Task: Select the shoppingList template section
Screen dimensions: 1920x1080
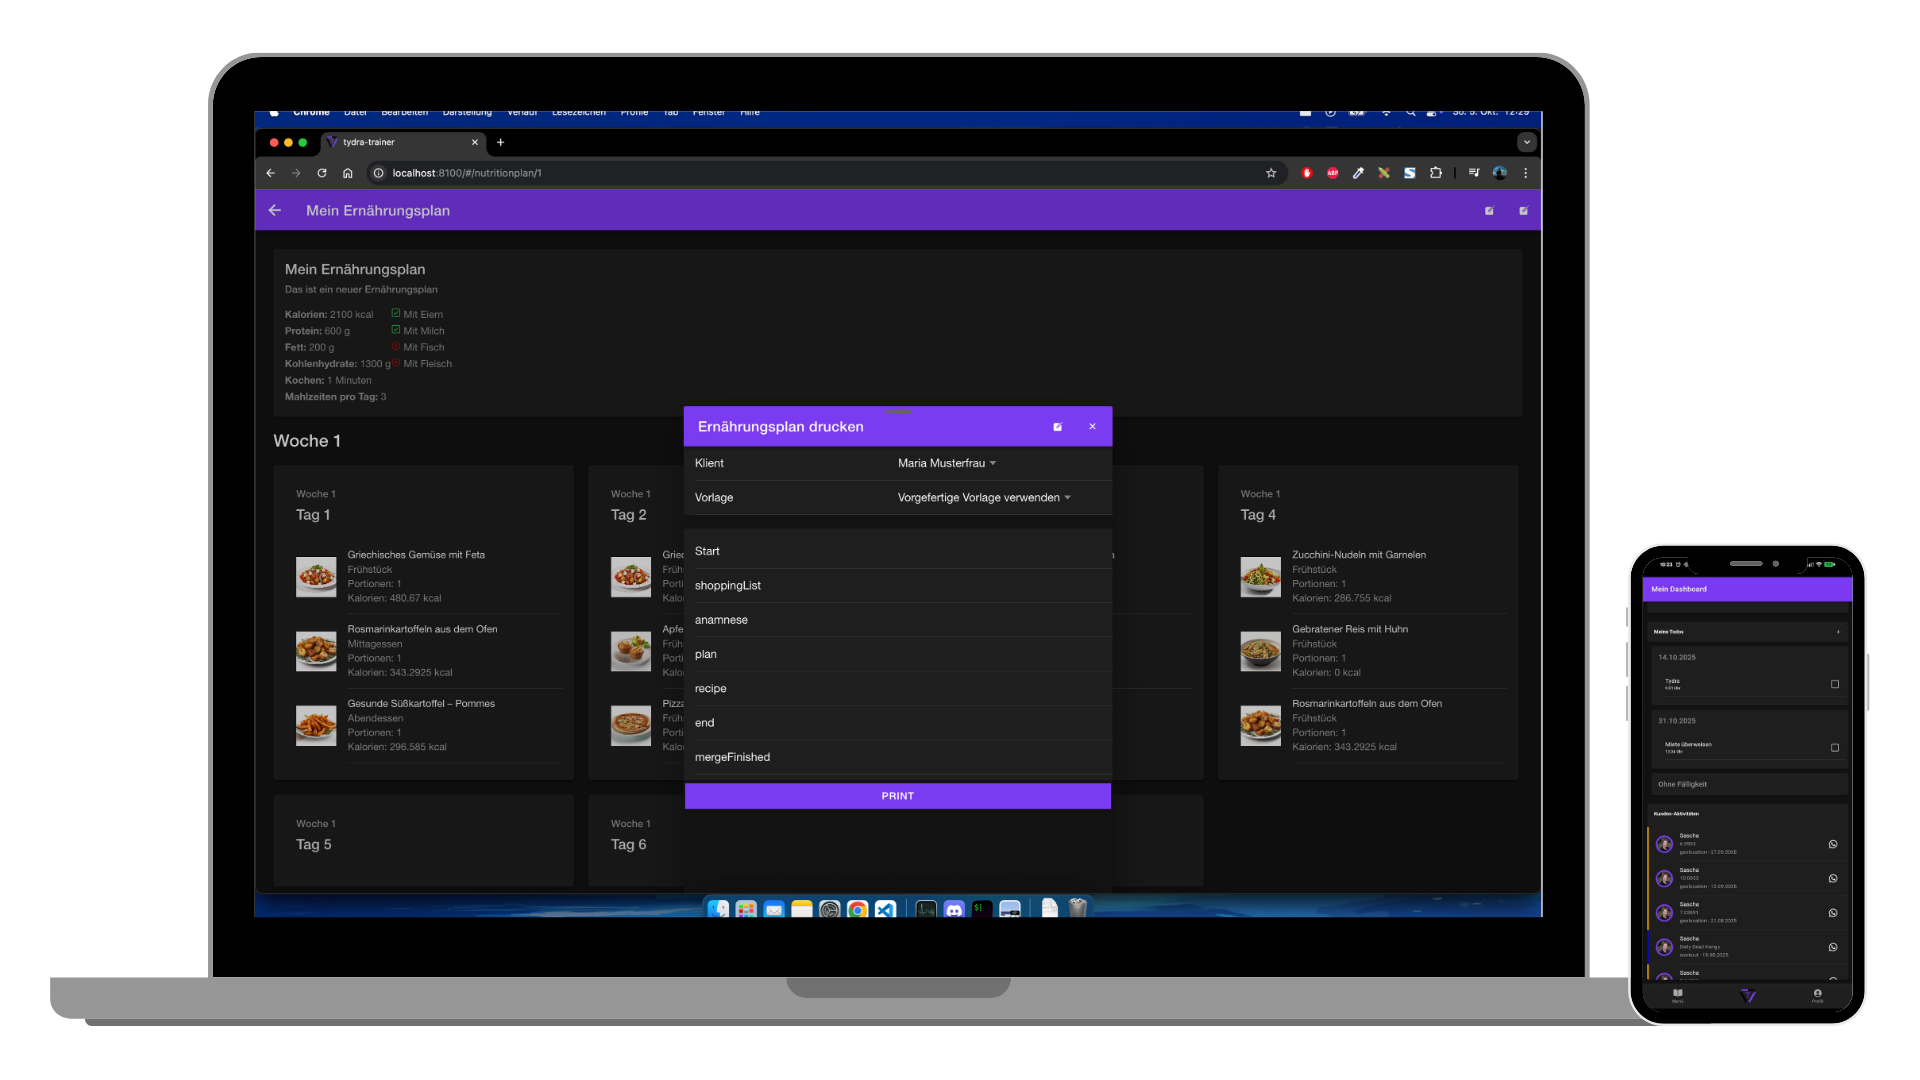Action: 728,585
